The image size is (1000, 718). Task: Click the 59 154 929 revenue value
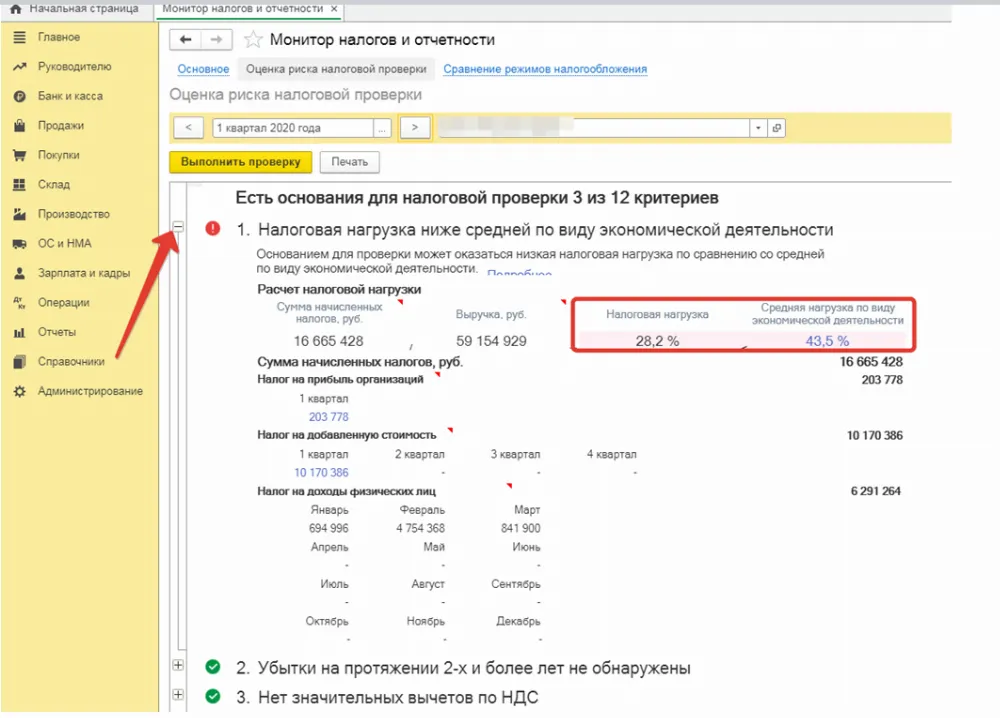(492, 341)
